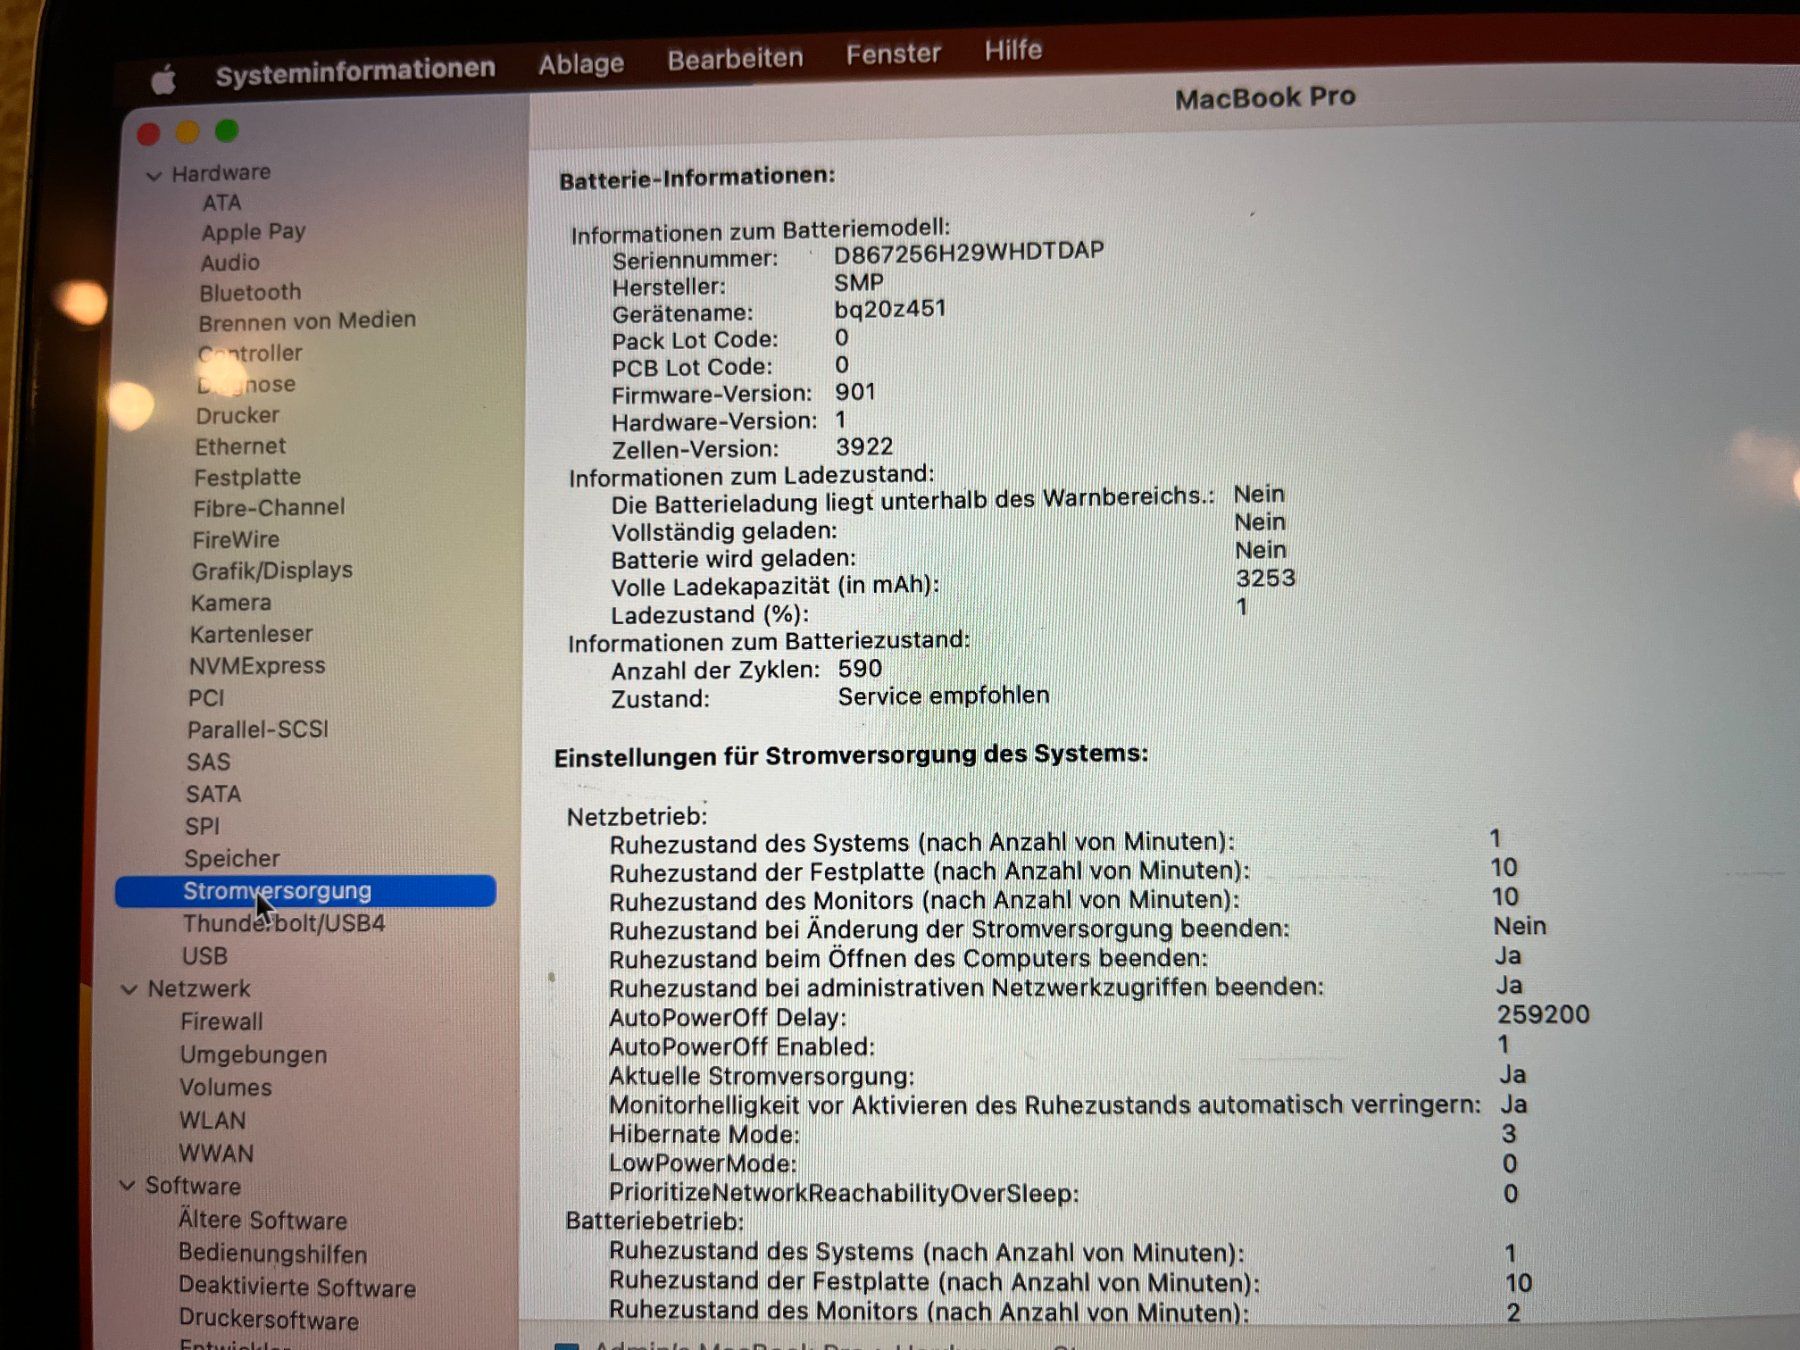Select ATA in the sidebar
The width and height of the screenshot is (1800, 1350).
[x=221, y=202]
